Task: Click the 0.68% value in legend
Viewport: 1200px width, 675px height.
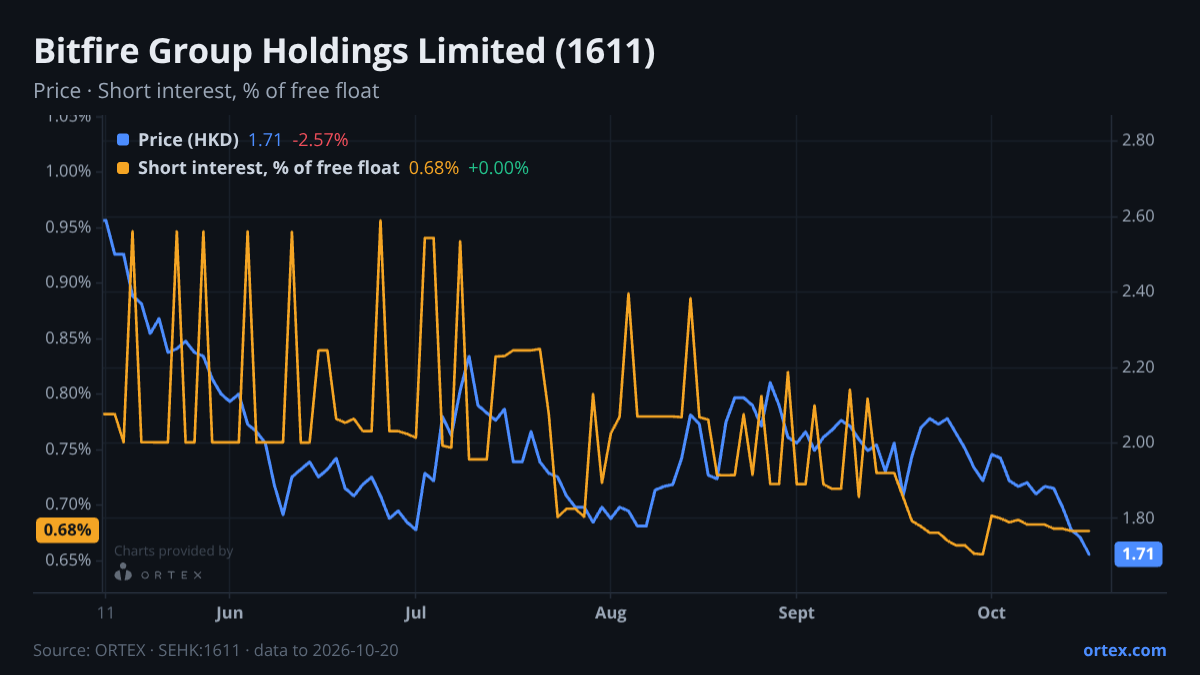Action: click(434, 168)
